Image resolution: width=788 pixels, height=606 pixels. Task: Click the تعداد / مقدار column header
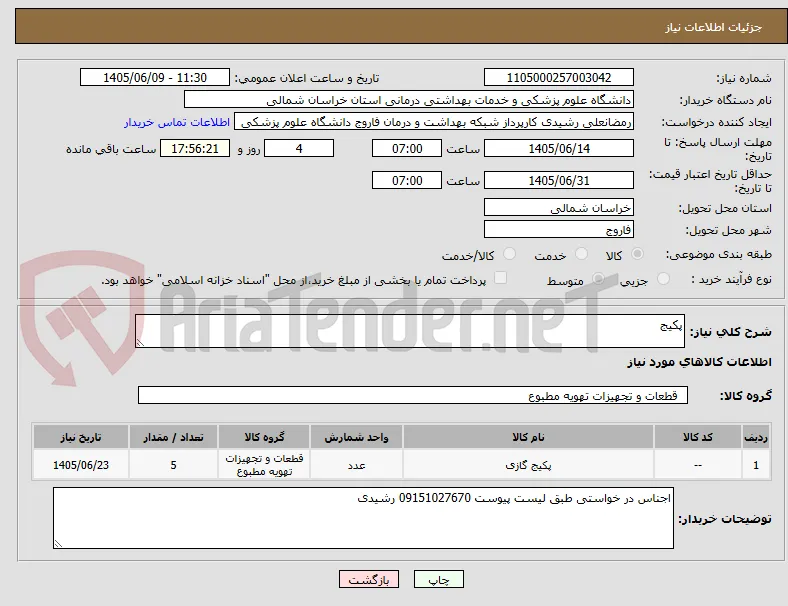click(173, 437)
